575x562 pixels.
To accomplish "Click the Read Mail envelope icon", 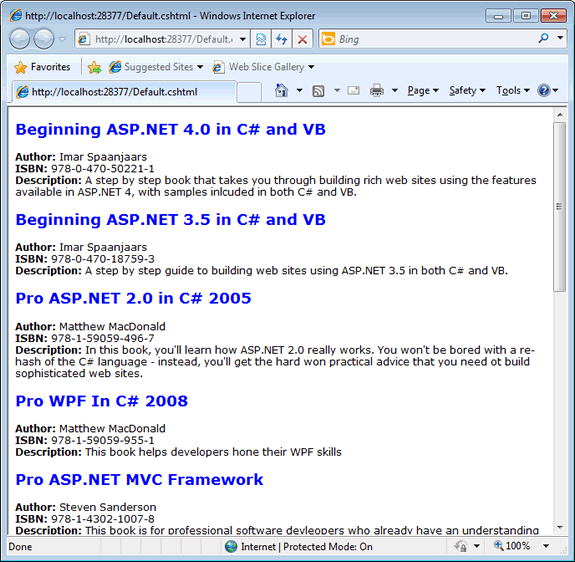I will [353, 90].
